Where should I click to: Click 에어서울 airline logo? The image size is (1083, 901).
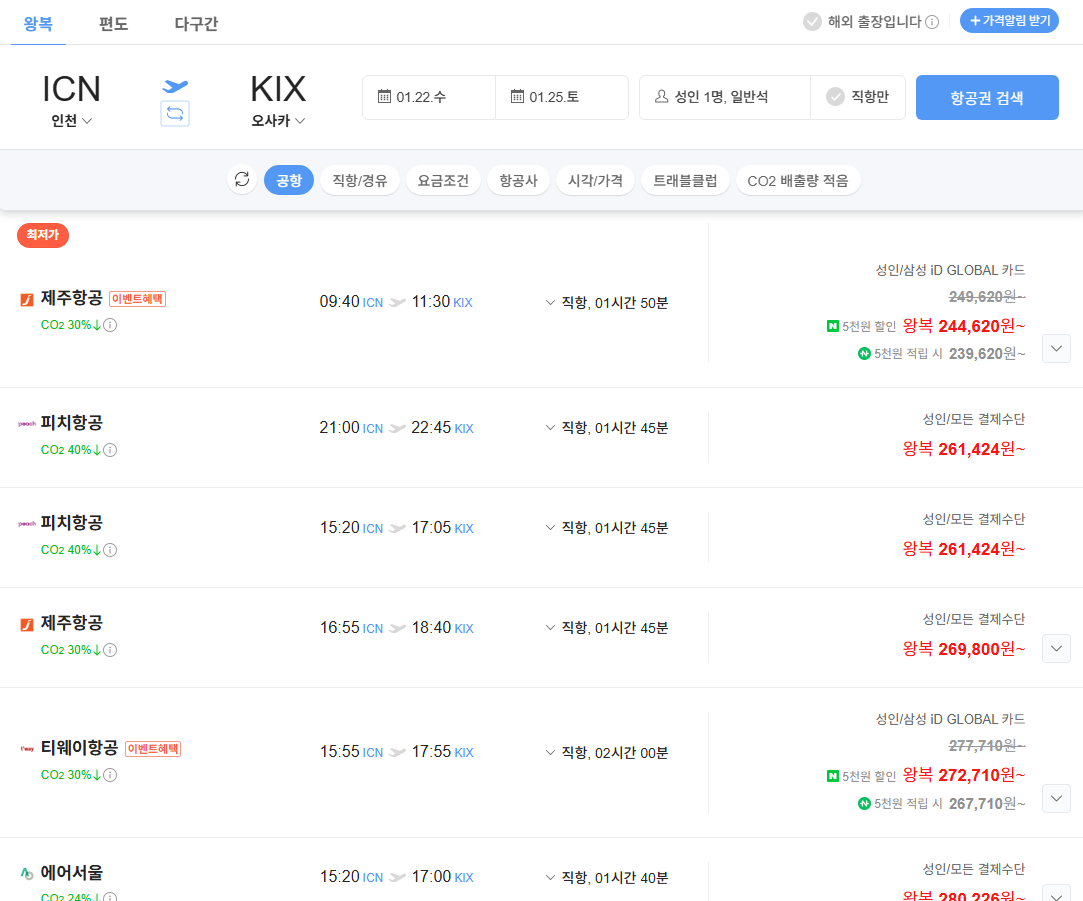27,873
